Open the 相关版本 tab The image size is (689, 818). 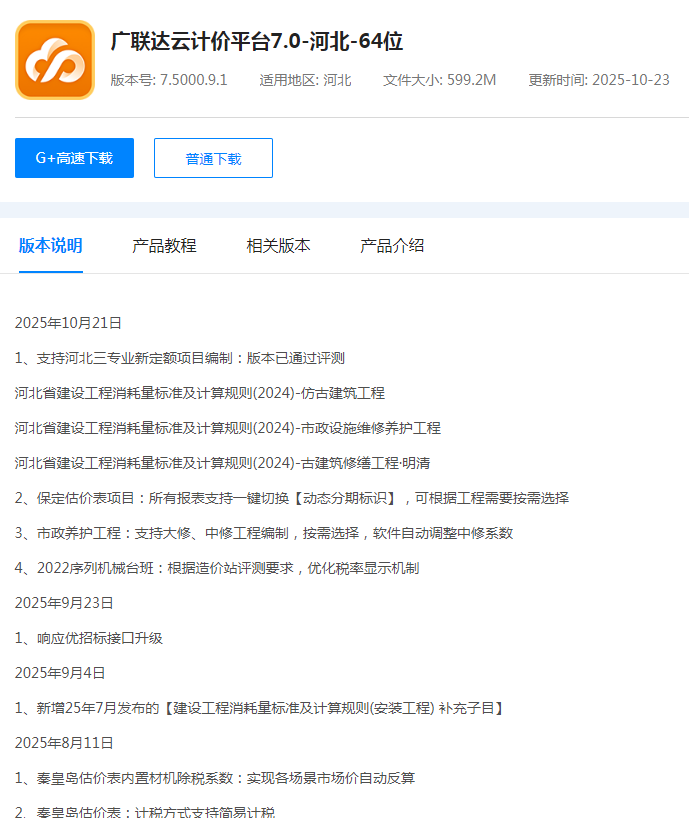coord(279,246)
